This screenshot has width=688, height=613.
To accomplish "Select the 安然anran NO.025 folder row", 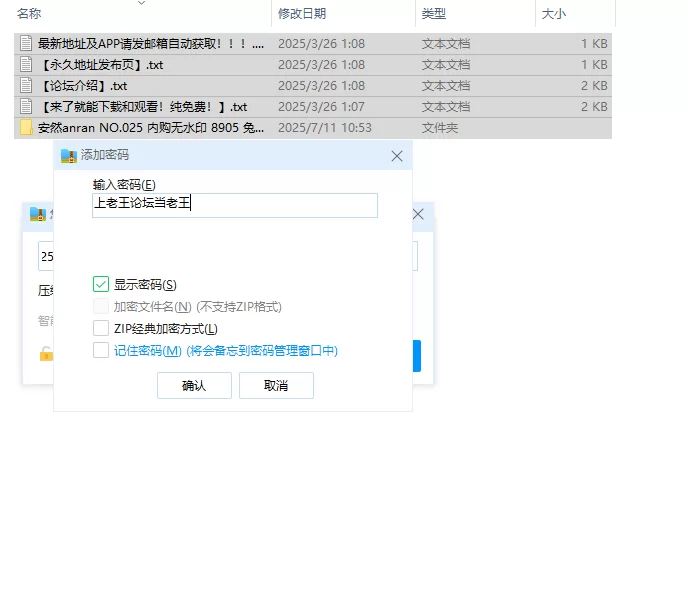I will tap(313, 128).
